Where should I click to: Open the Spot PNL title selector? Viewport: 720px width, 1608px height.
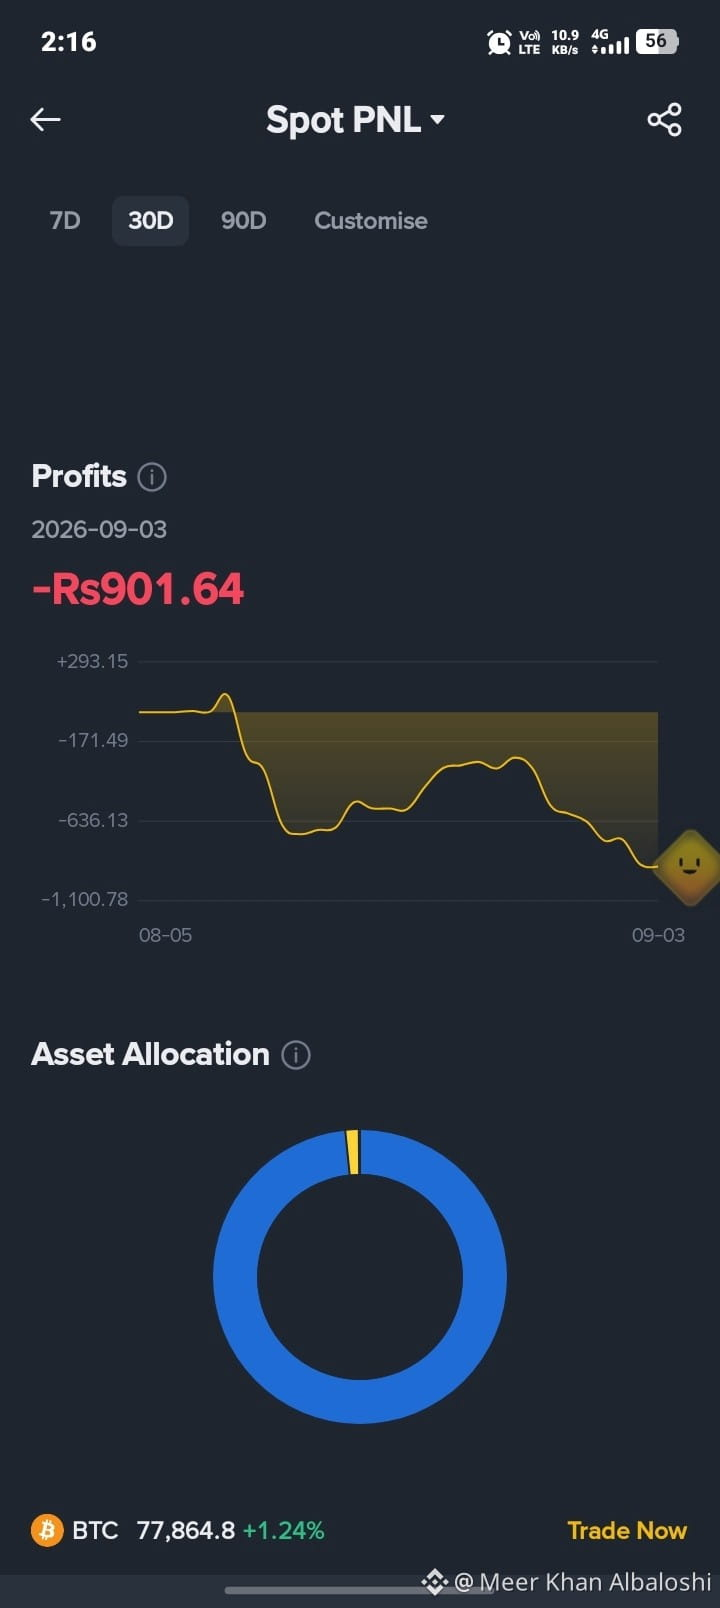pyautogui.click(x=355, y=120)
